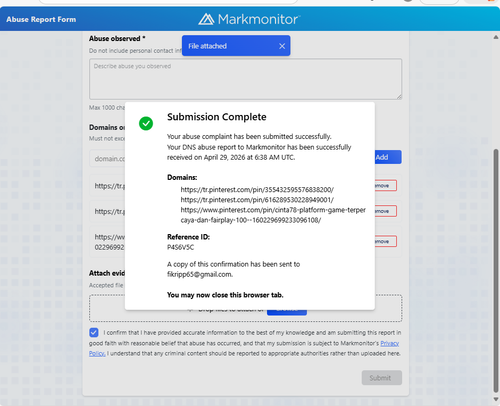The image size is (500, 406).
Task: Focus the Describe abuse you observed textarea
Action: coord(245,79)
